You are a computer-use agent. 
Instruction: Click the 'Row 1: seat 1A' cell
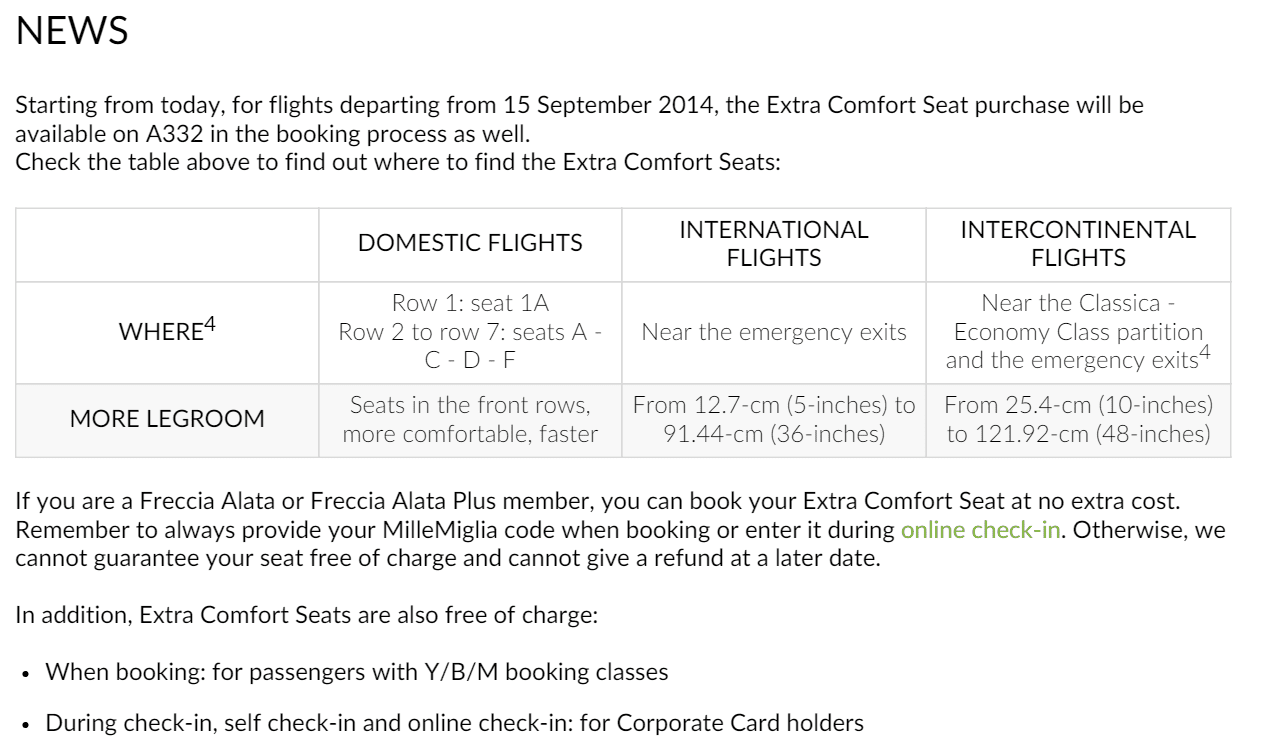[x=470, y=332]
